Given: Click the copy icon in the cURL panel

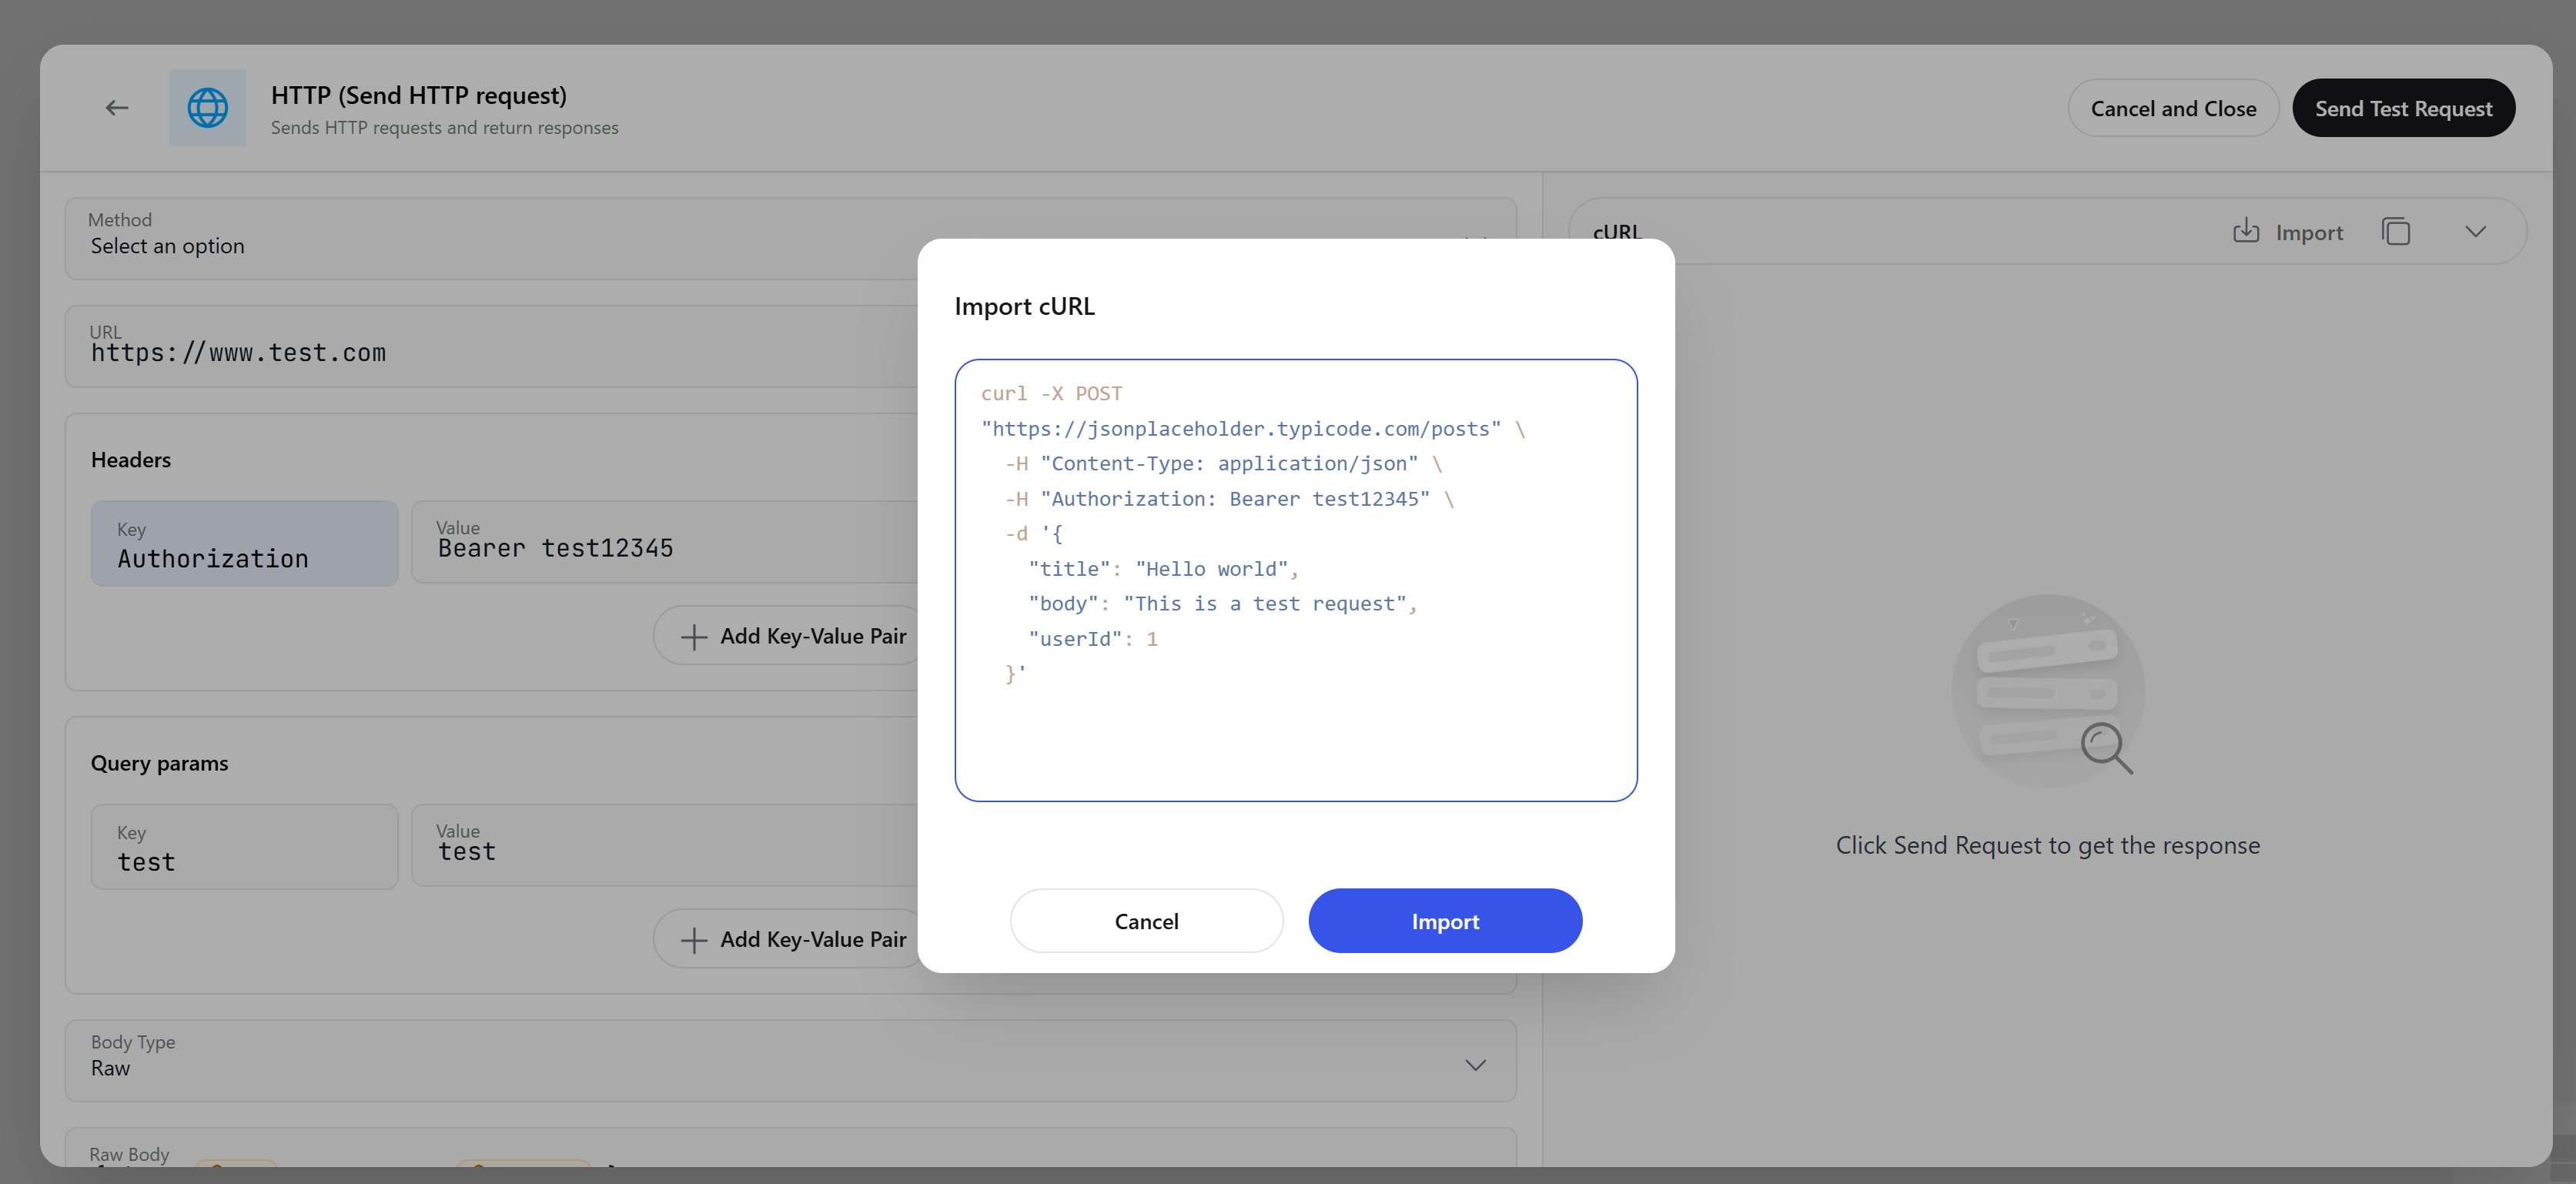Looking at the screenshot, I should pyautogui.click(x=2397, y=231).
